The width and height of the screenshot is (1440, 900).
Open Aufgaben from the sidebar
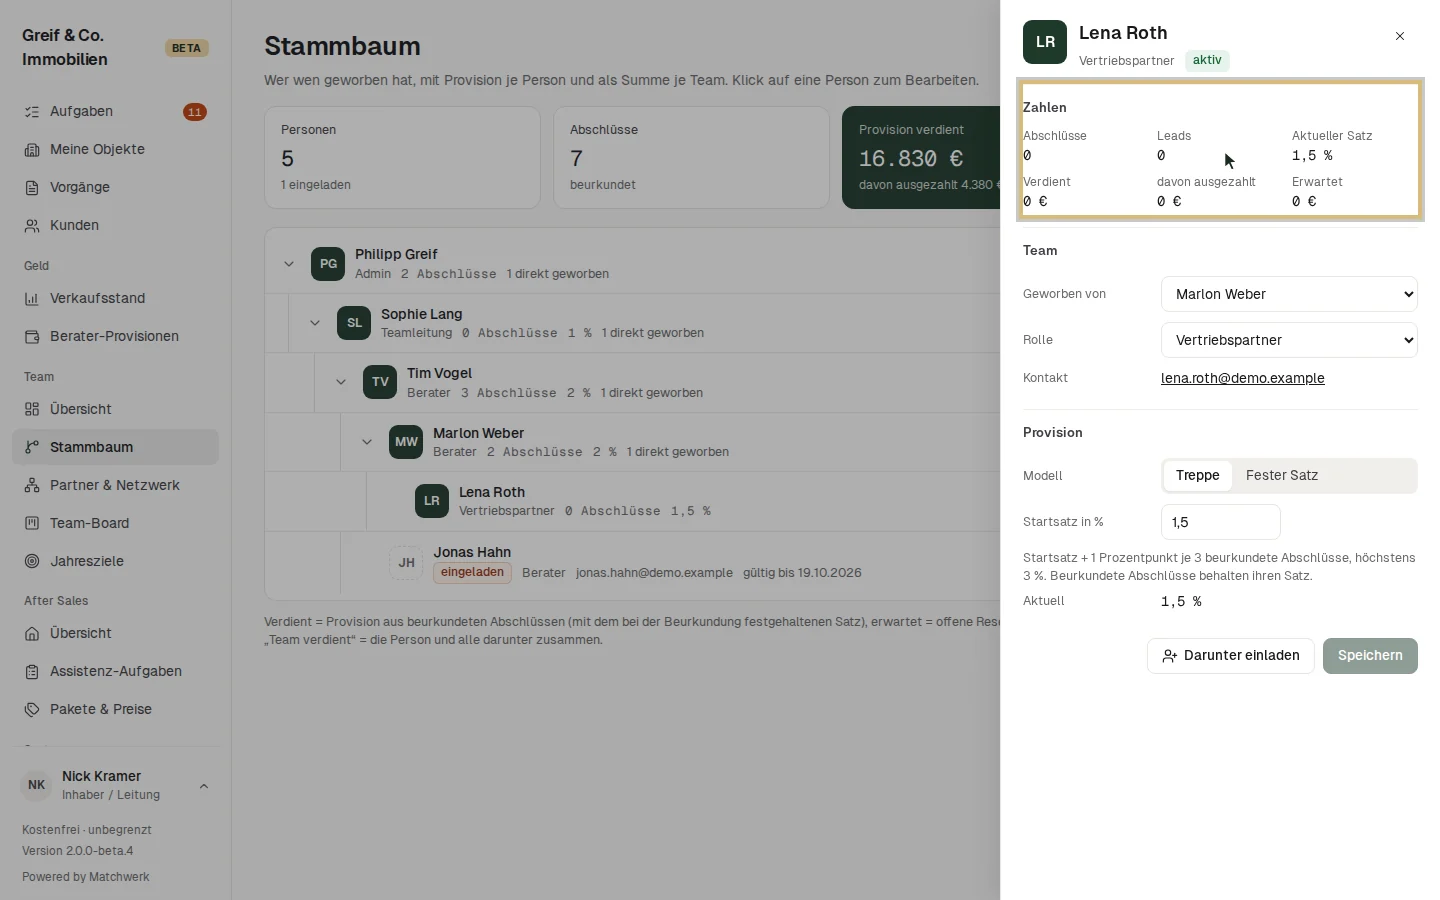pyautogui.click(x=115, y=112)
